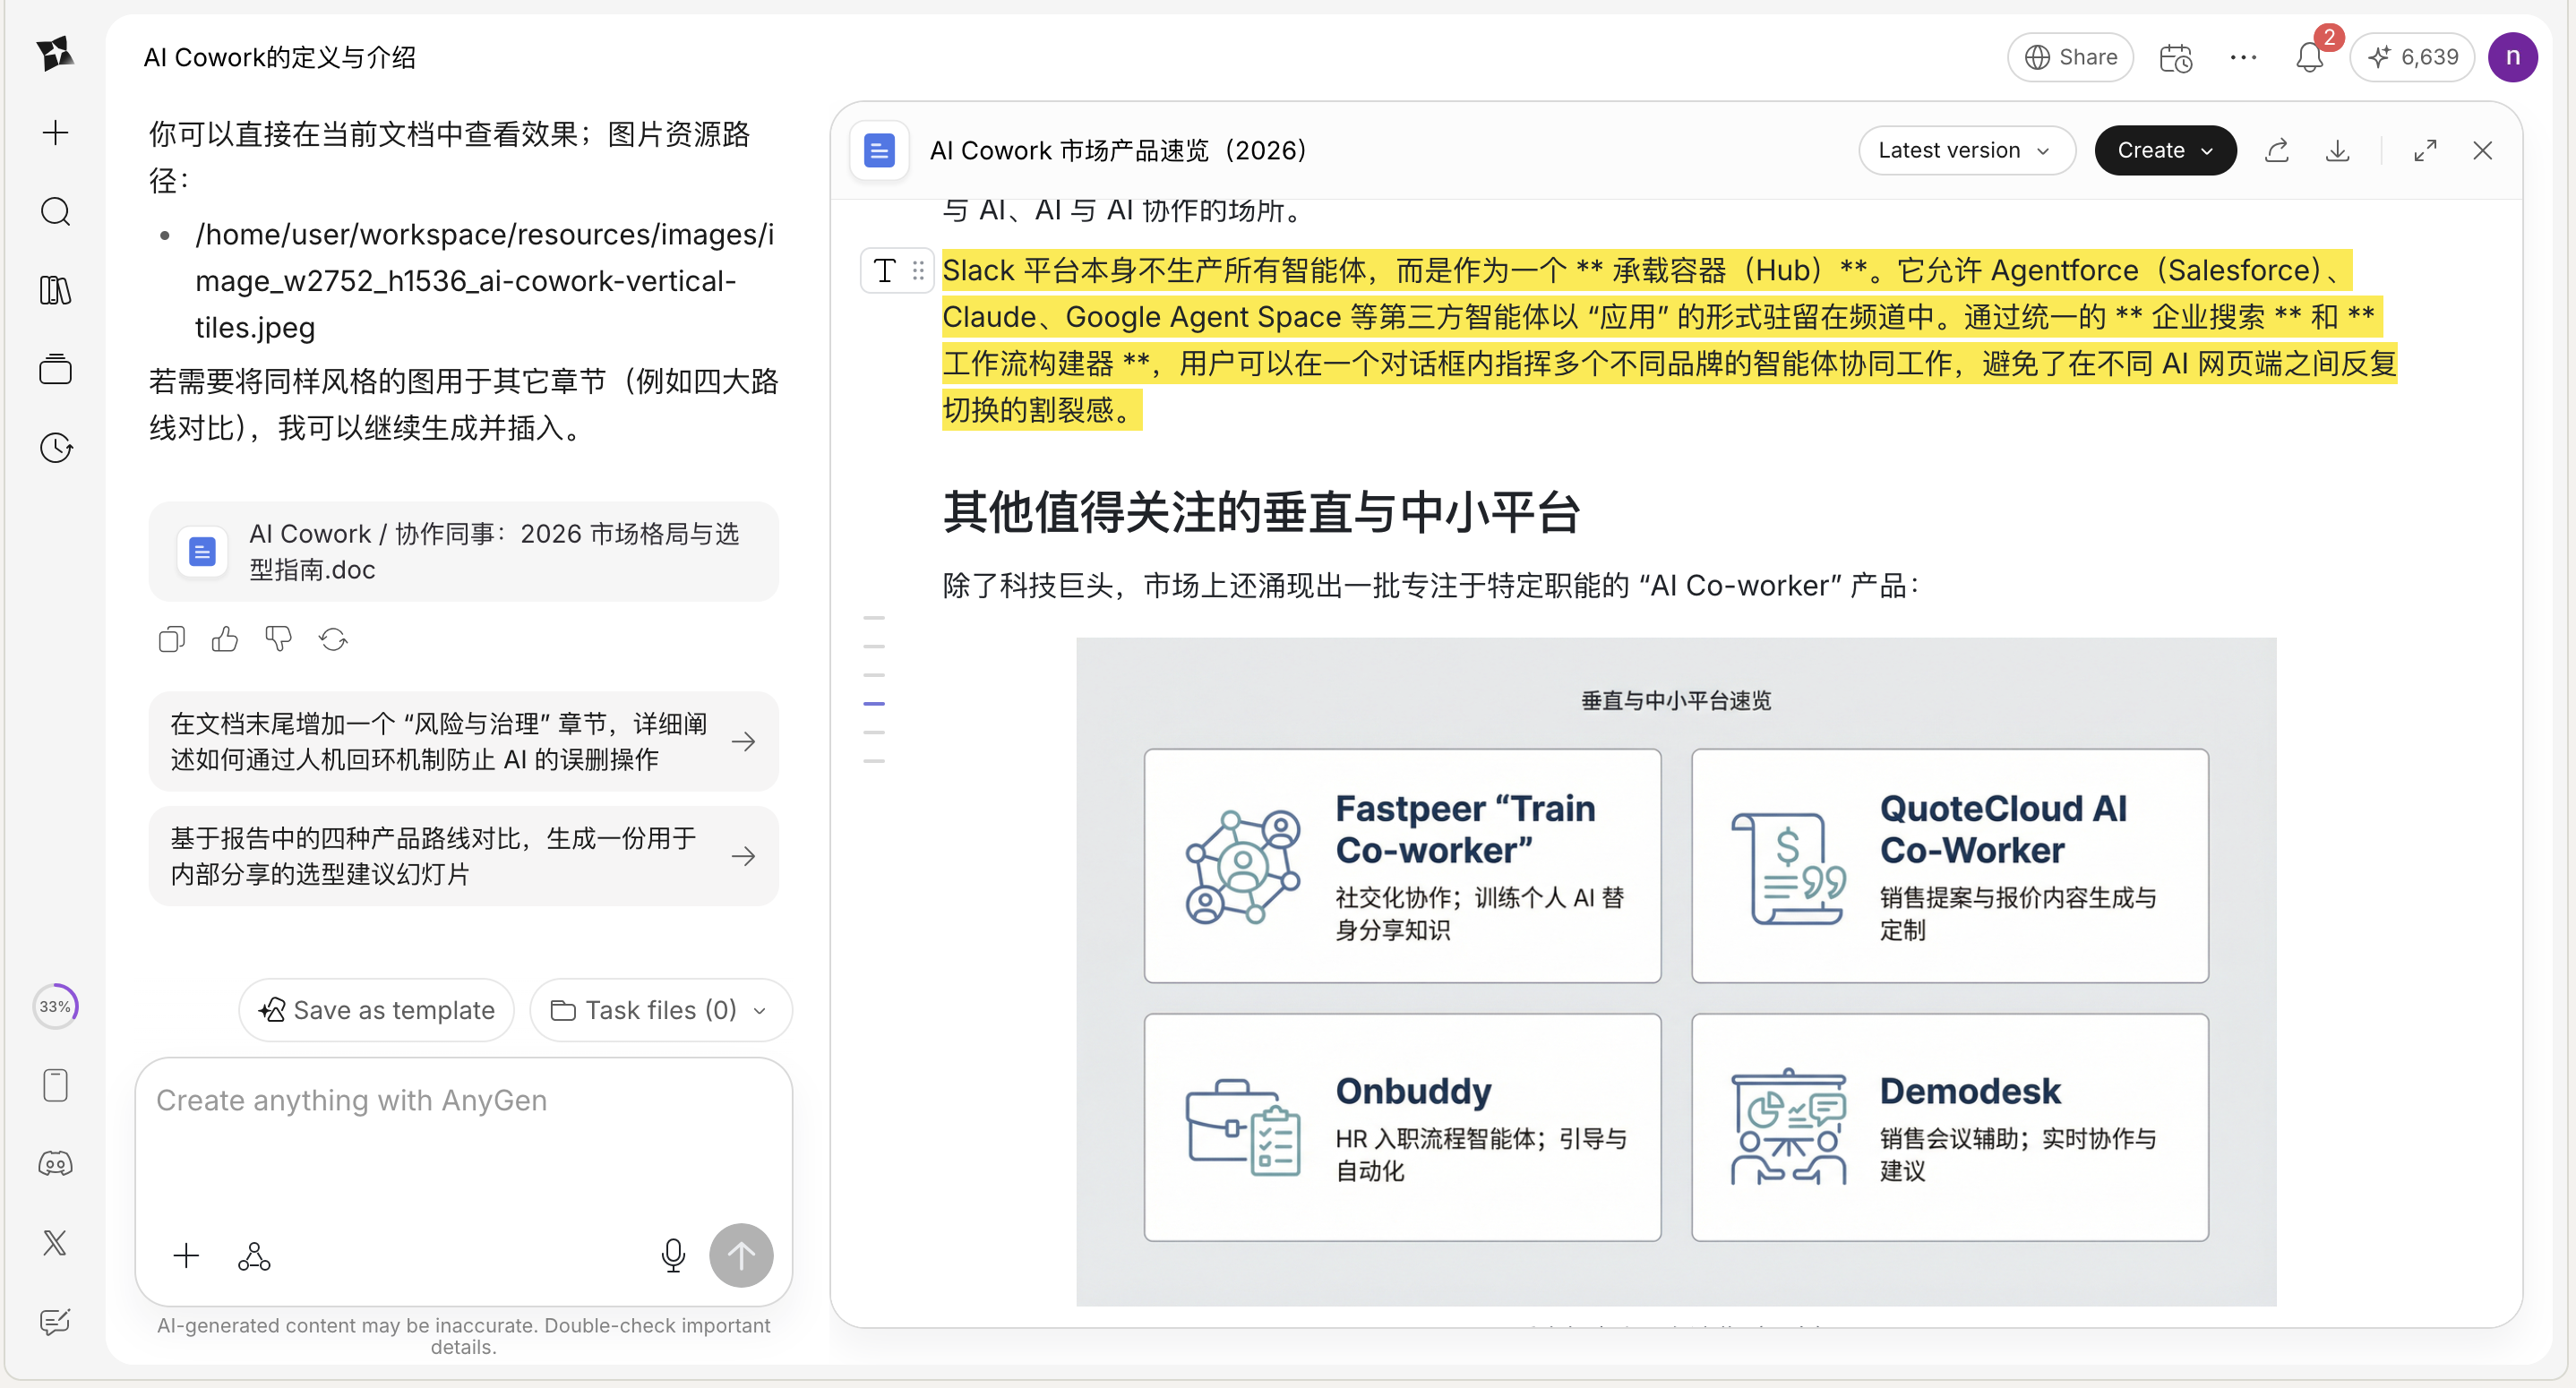Open history via the clock icon in sidebar

pyautogui.click(x=55, y=448)
